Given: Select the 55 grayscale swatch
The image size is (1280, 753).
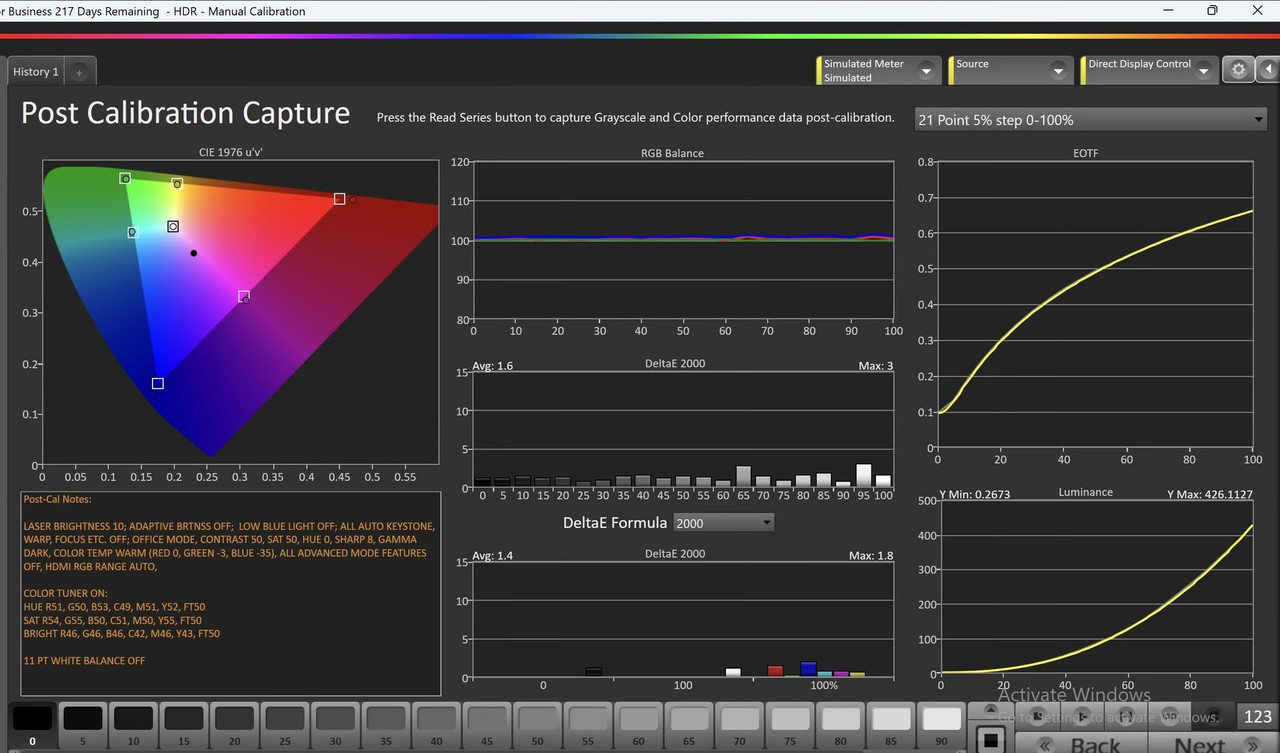Looking at the screenshot, I should [588, 724].
